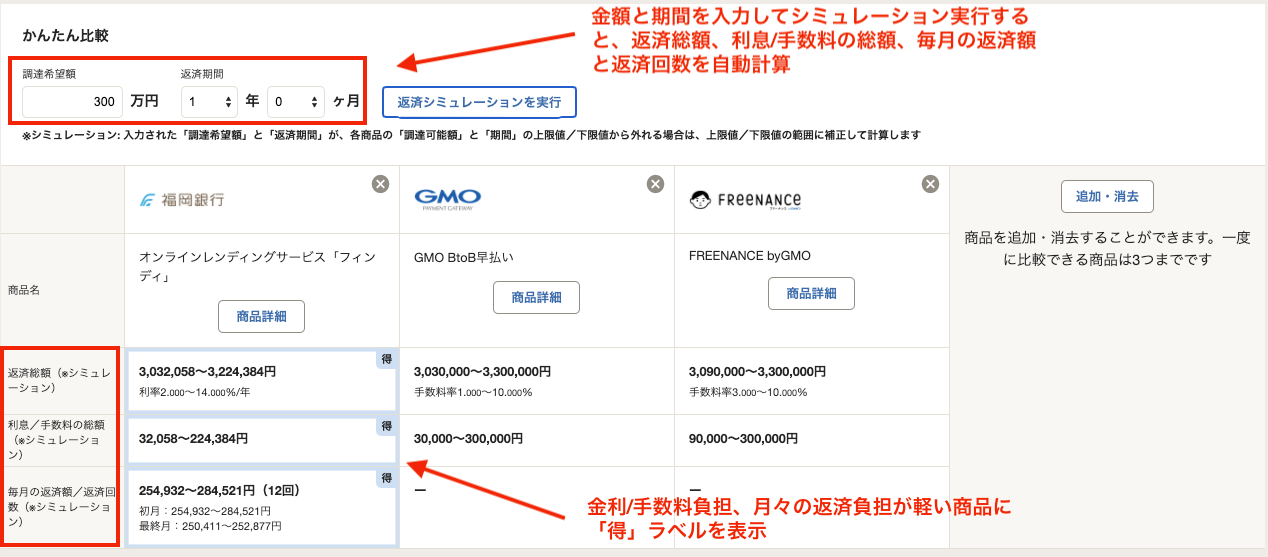Open 商品詳細 for GMO BtoB早払い
The image size is (1268, 557).
coord(536,297)
